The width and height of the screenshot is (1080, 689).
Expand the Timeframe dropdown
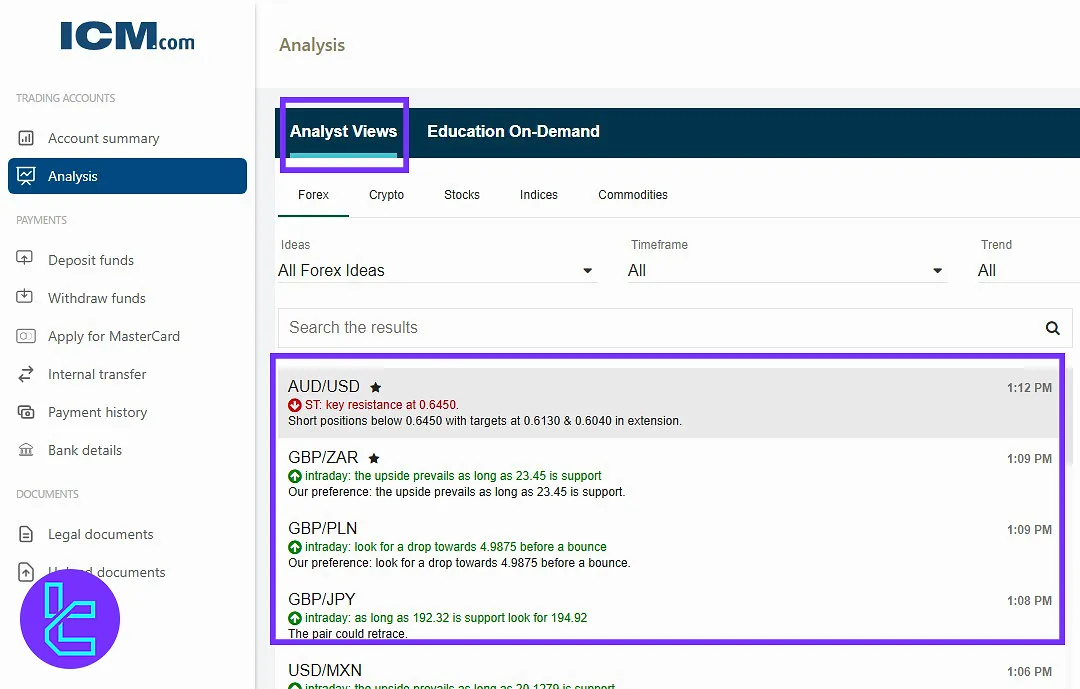click(786, 270)
